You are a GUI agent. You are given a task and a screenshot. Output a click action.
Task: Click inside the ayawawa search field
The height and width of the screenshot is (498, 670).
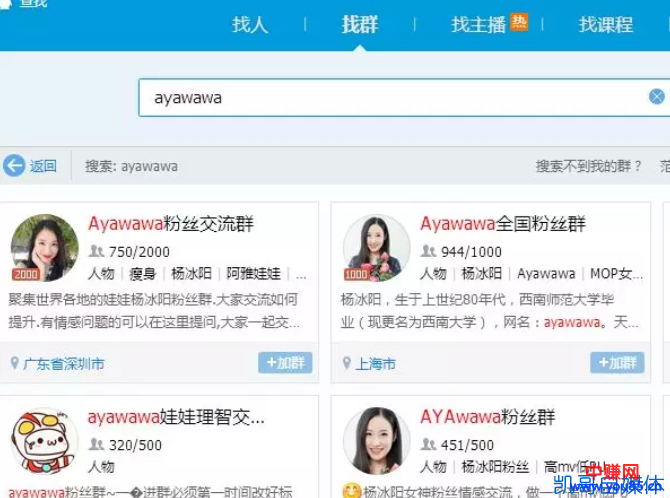(x=390, y=98)
